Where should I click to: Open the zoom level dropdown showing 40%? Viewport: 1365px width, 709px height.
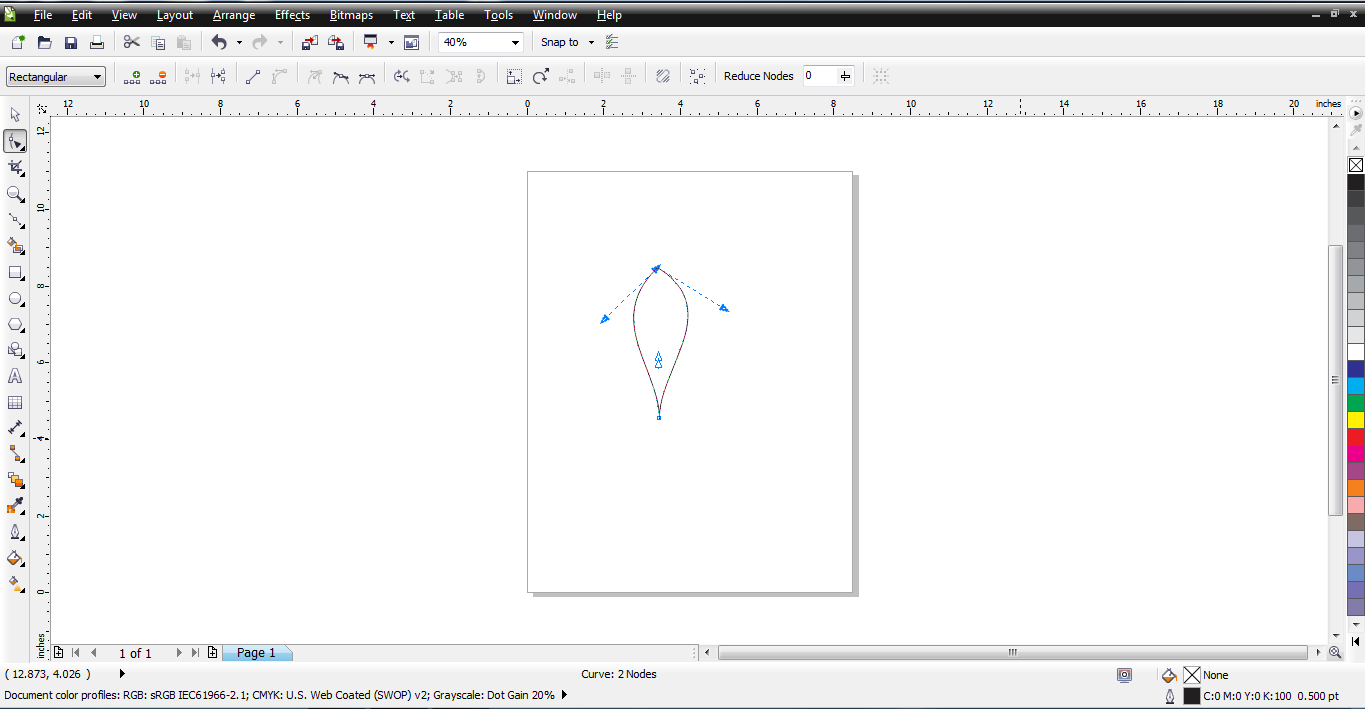[x=516, y=42]
